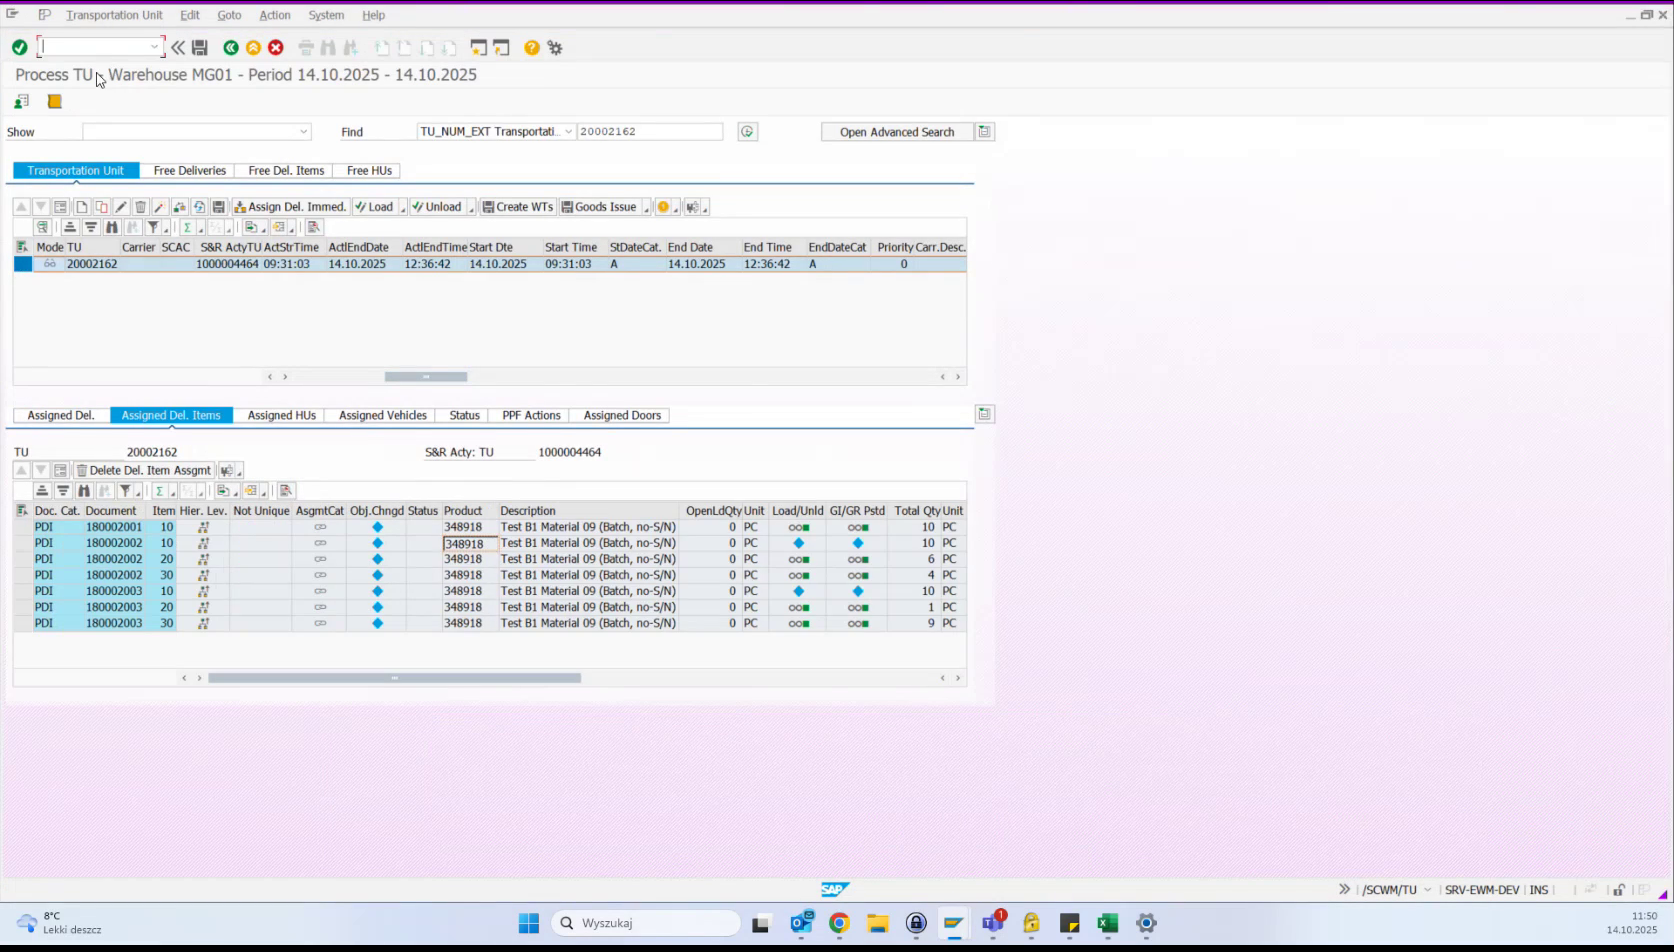
Task: Open the binoculars Find icon in the grid toolbar
Action: [x=112, y=227]
